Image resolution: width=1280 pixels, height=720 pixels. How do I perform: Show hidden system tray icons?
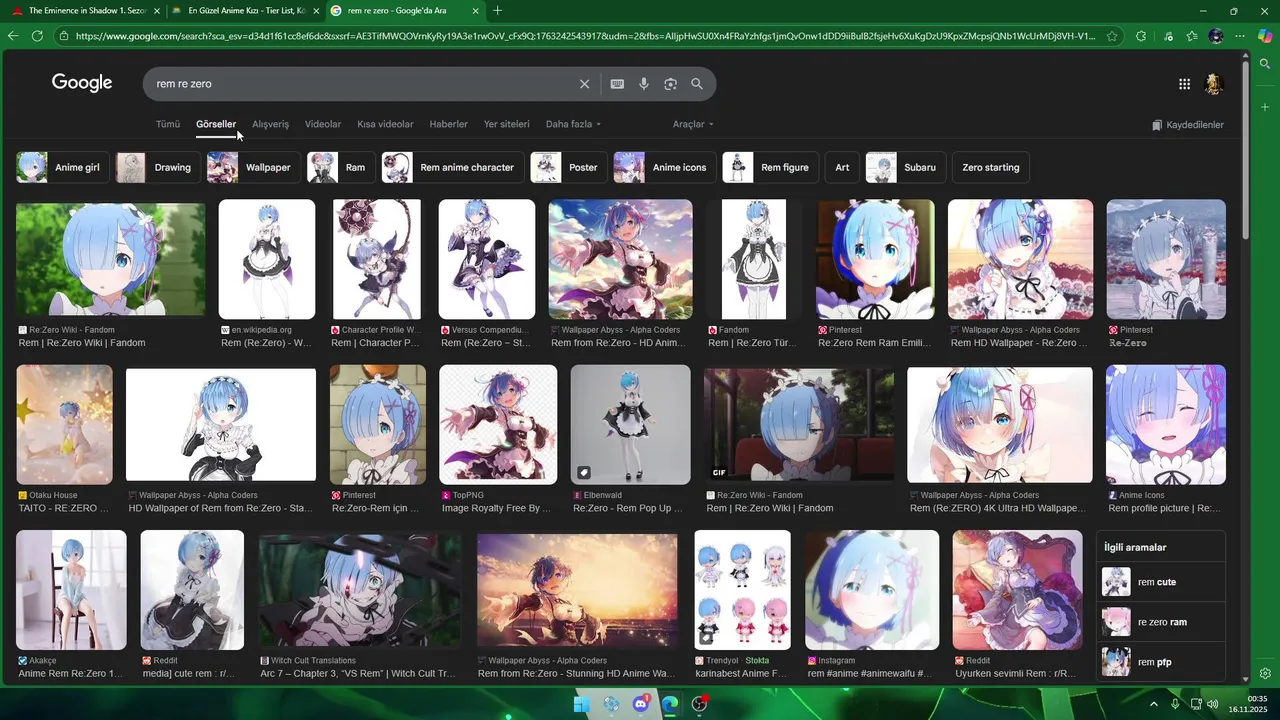(x=1153, y=704)
